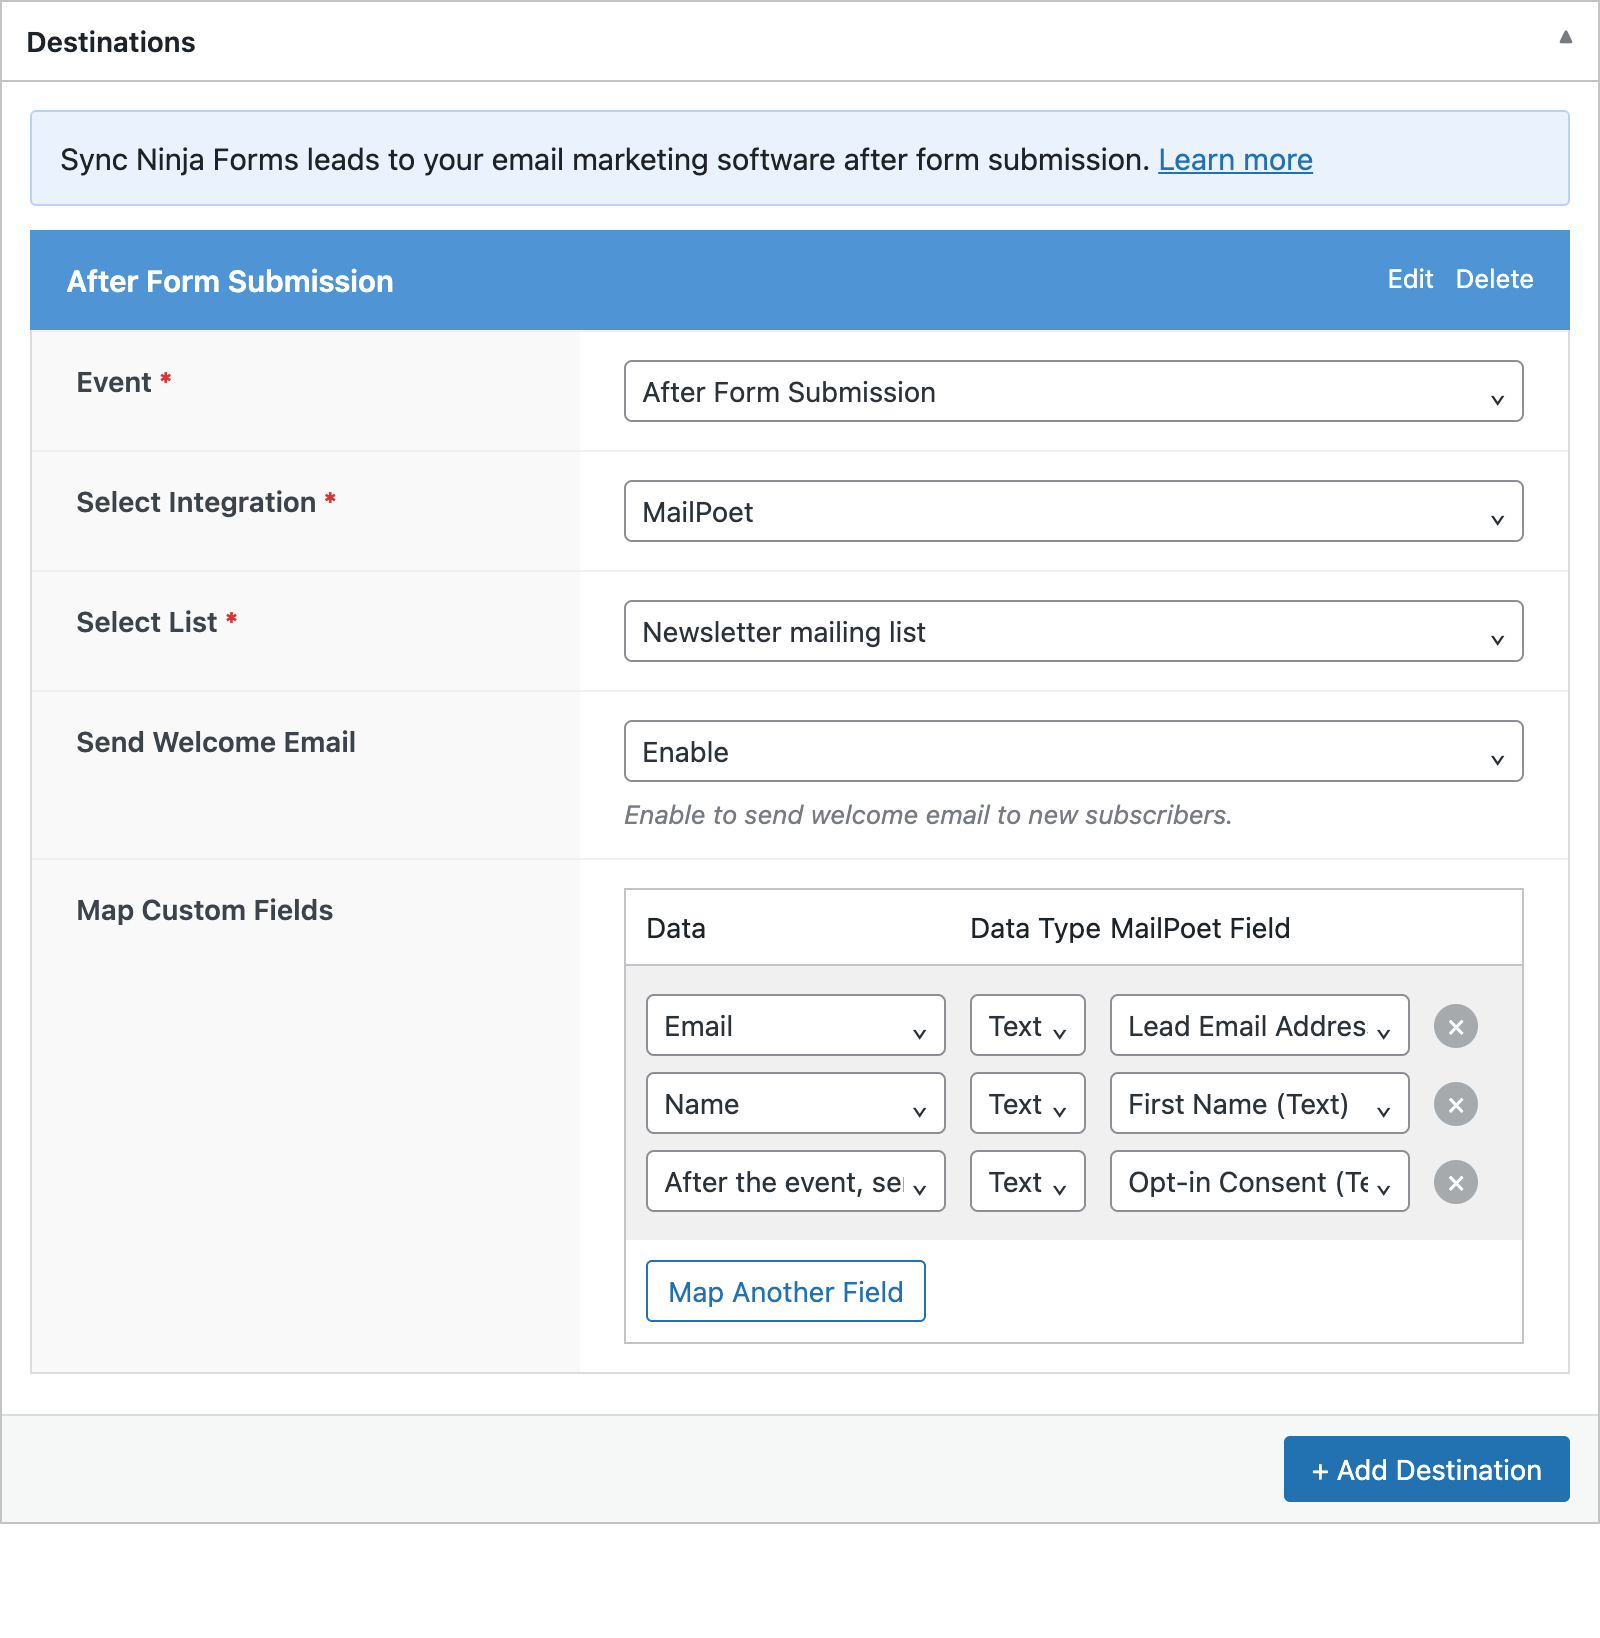Open the 'After the event' data dropdown
The width and height of the screenshot is (1600, 1638).
pyautogui.click(x=795, y=1181)
